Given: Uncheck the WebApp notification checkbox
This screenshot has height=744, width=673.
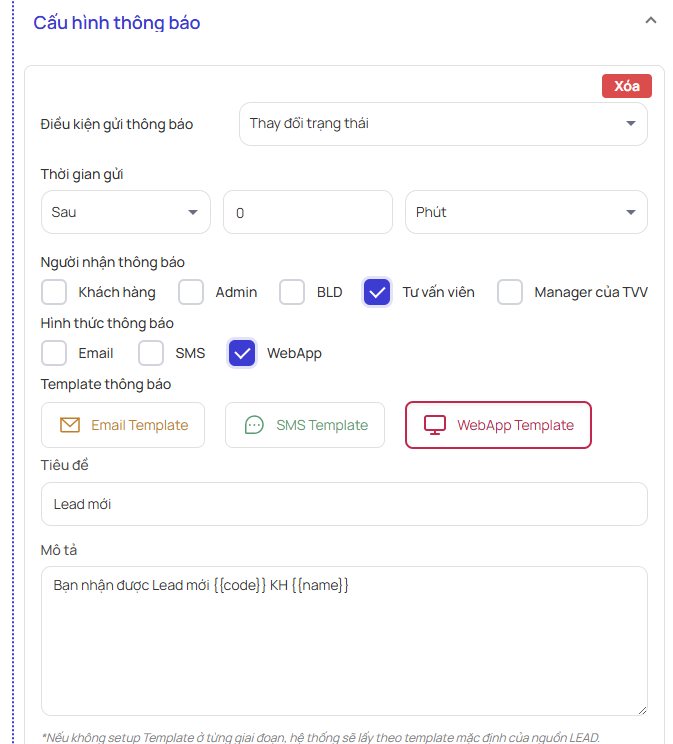Looking at the screenshot, I should point(242,353).
